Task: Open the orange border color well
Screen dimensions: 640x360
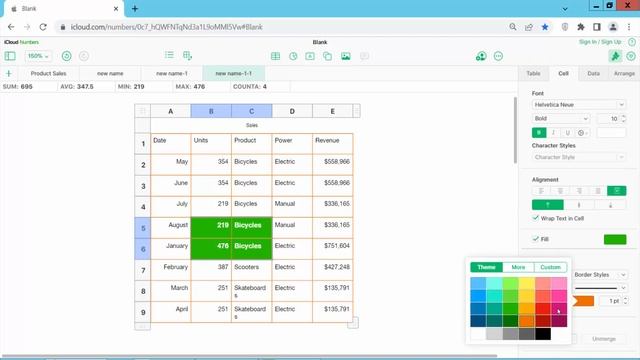Action: 583,301
